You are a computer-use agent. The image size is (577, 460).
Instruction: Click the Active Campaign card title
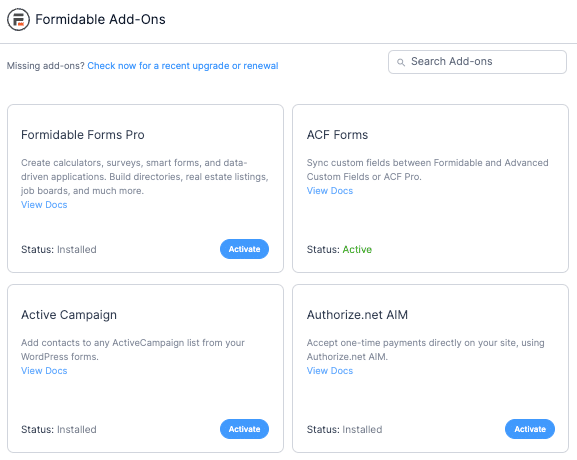tap(69, 315)
